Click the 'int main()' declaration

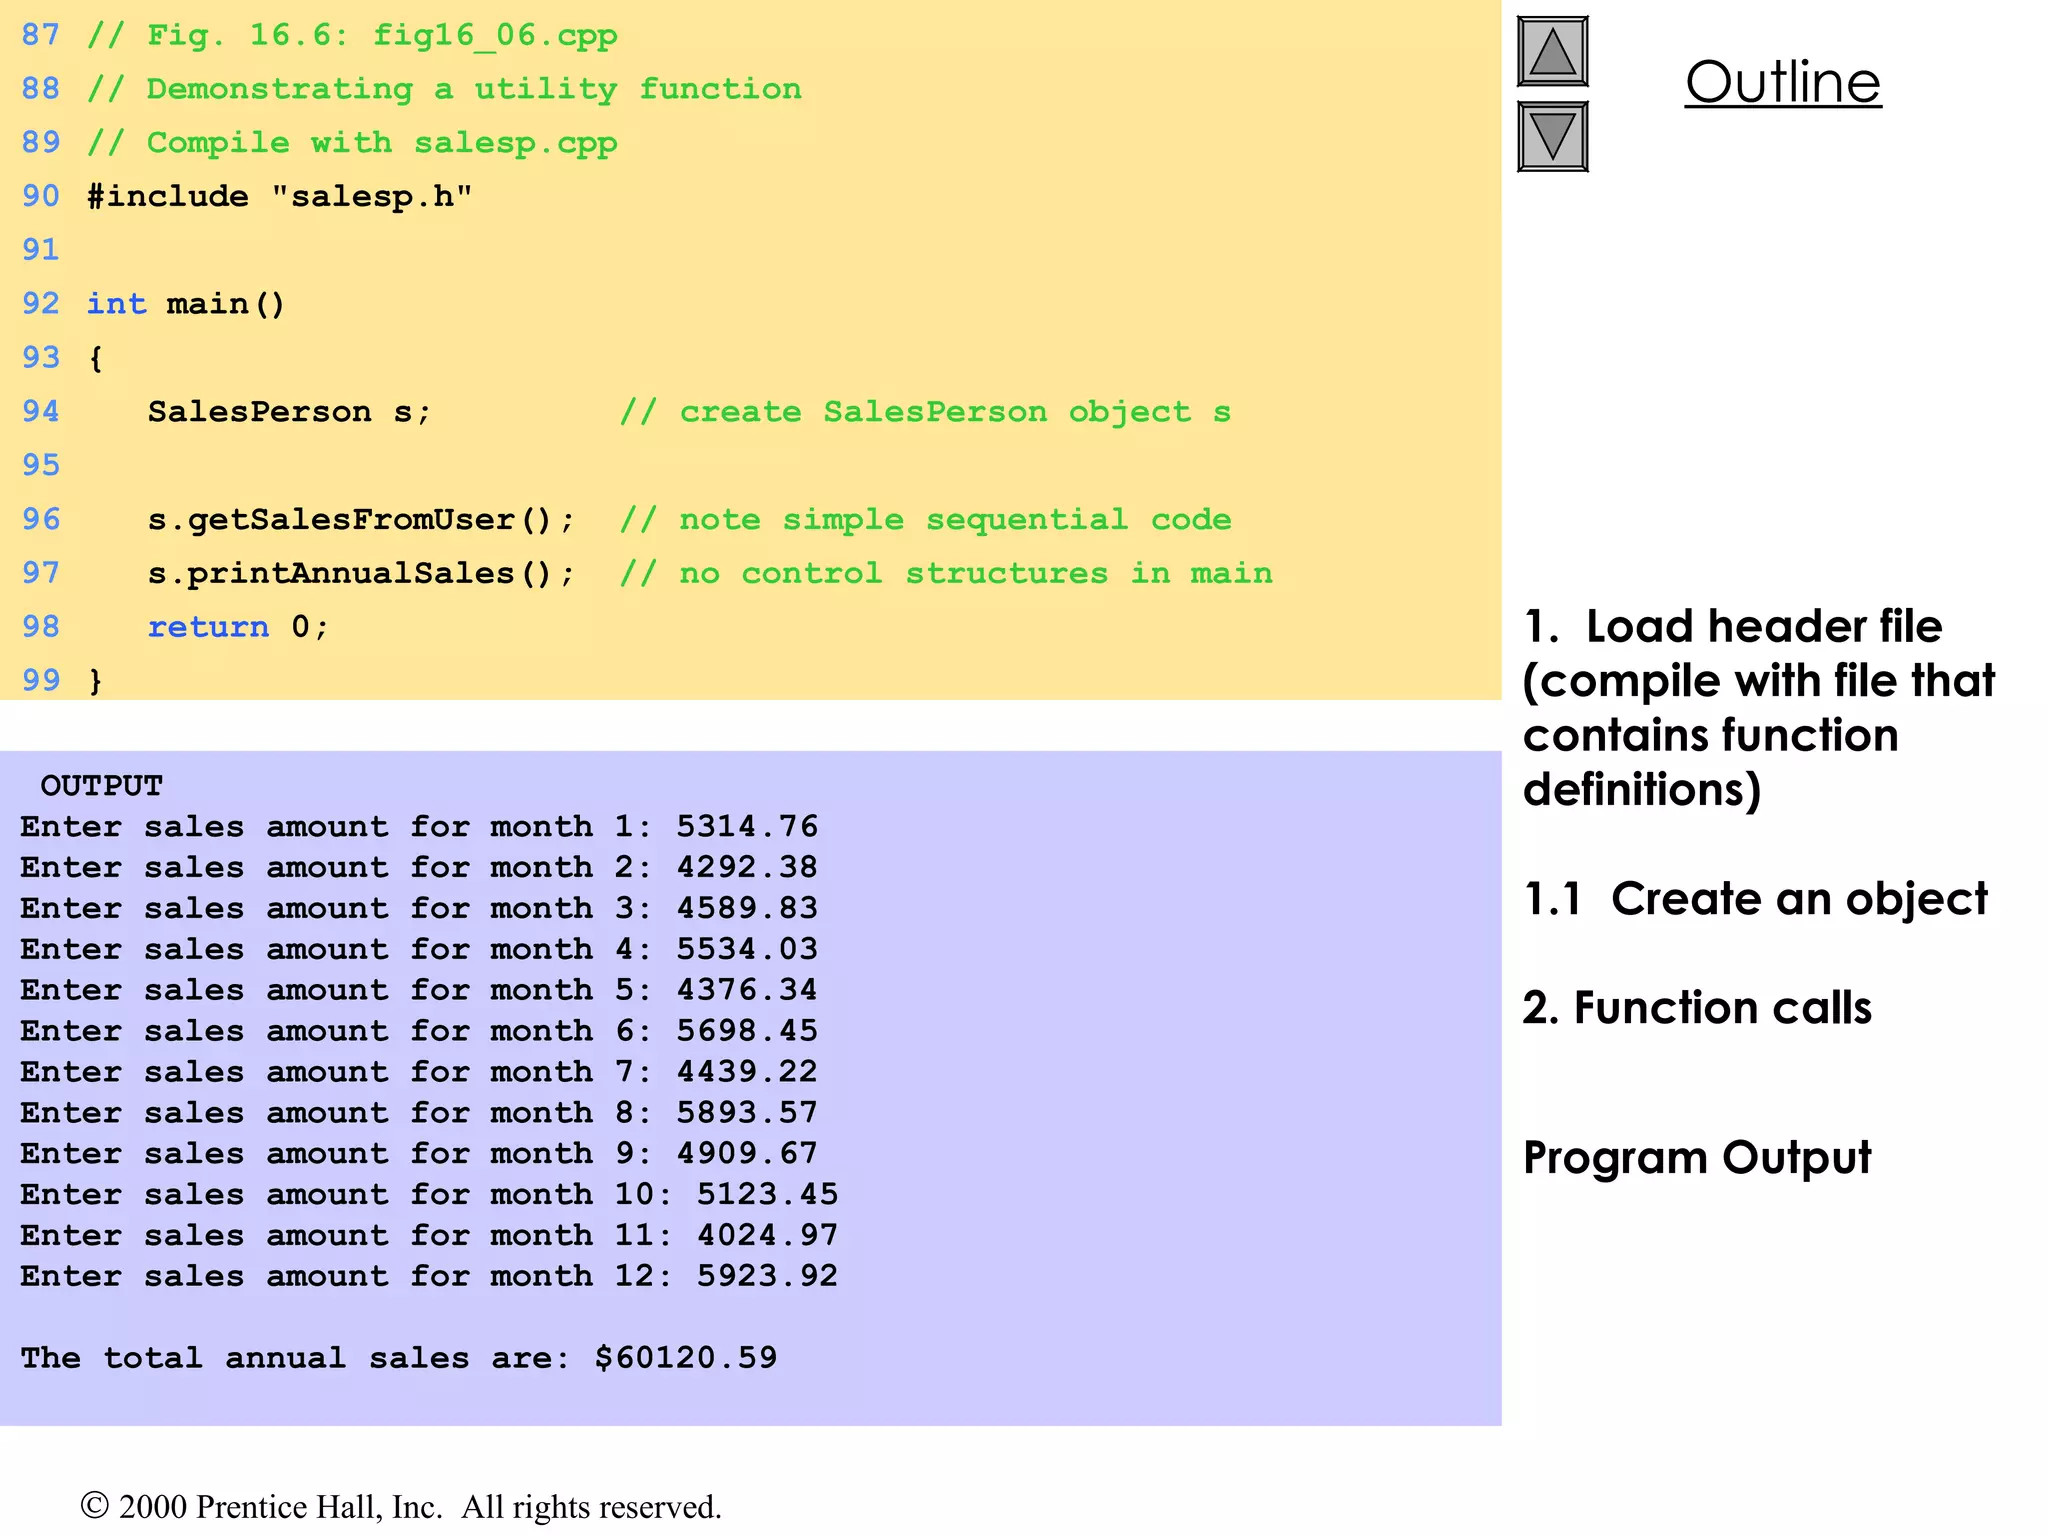point(186,304)
